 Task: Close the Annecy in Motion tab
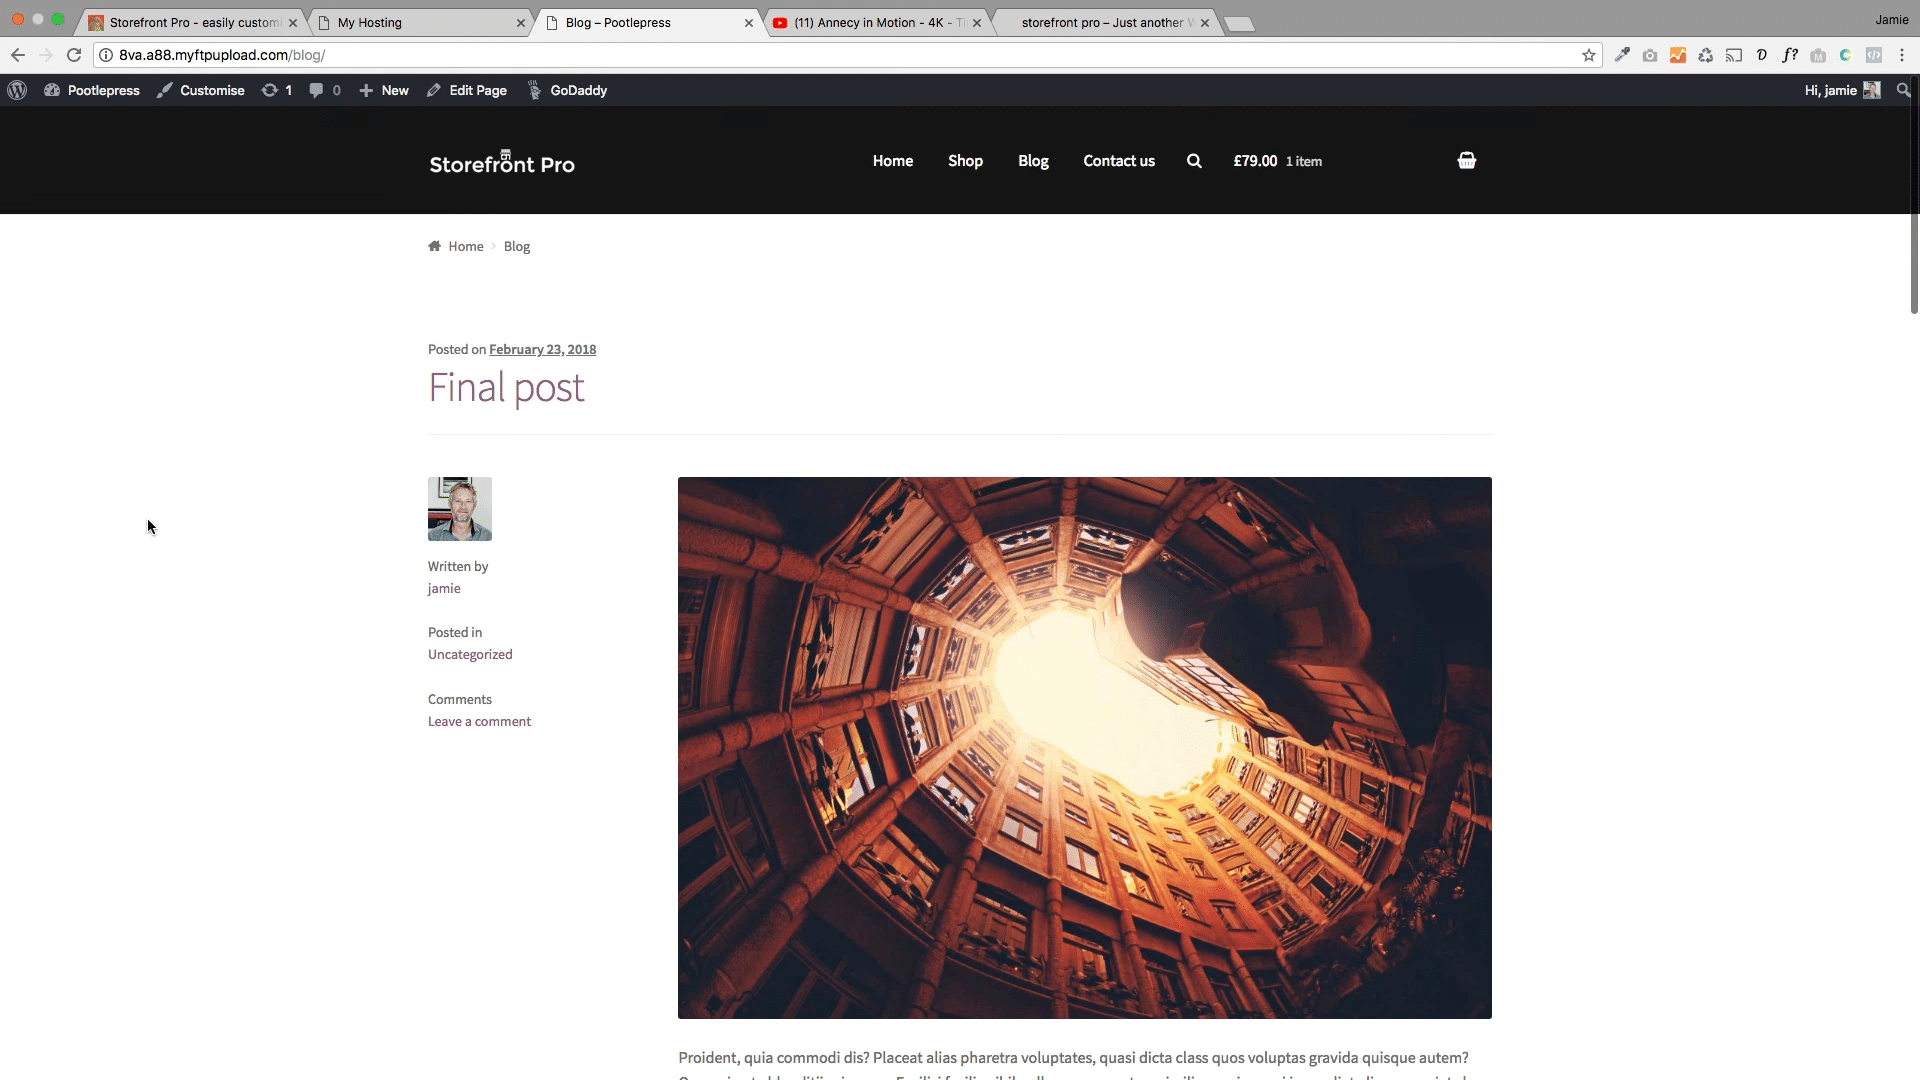[977, 23]
